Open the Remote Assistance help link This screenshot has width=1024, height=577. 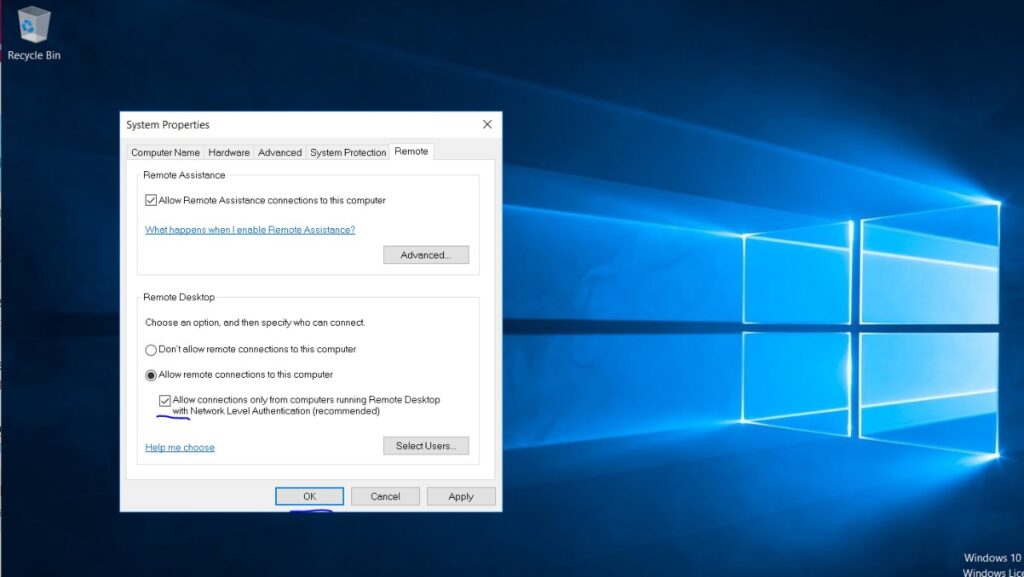click(x=250, y=230)
